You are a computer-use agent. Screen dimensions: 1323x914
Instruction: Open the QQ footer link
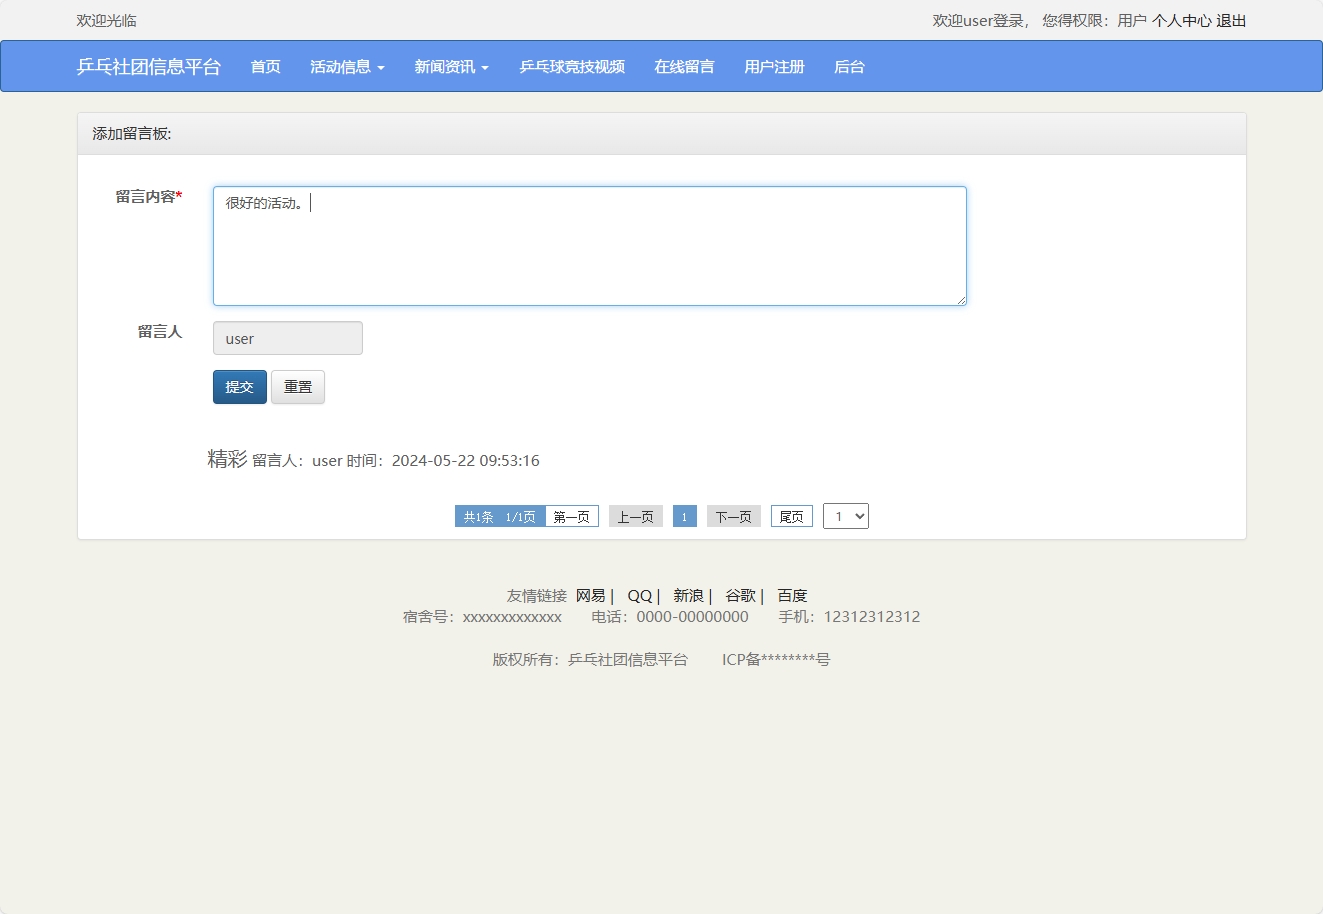click(638, 595)
